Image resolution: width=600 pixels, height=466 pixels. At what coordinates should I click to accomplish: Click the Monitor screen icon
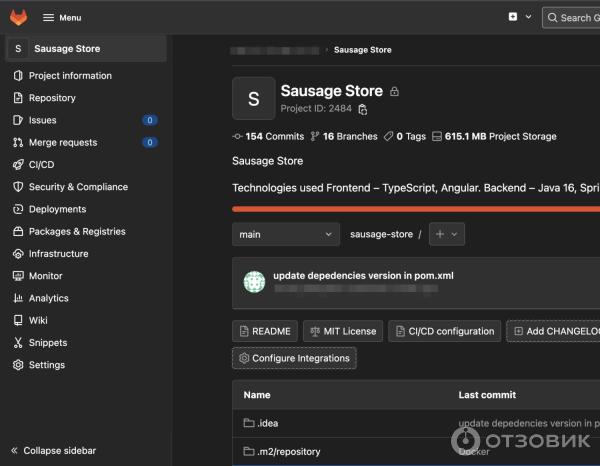pyautogui.click(x=18, y=276)
